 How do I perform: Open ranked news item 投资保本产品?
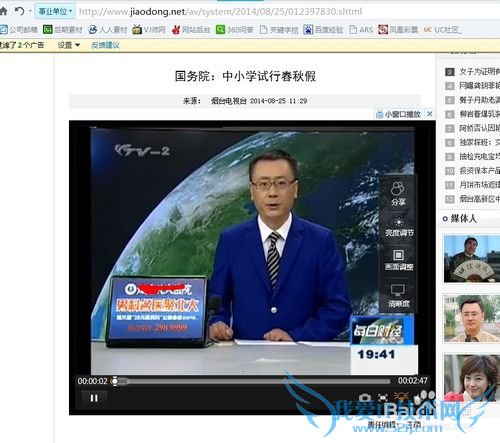[x=473, y=171]
